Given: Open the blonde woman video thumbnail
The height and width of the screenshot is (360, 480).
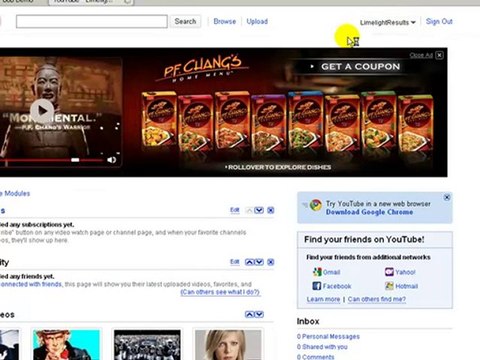Looking at the screenshot, I should [x=228, y=345].
